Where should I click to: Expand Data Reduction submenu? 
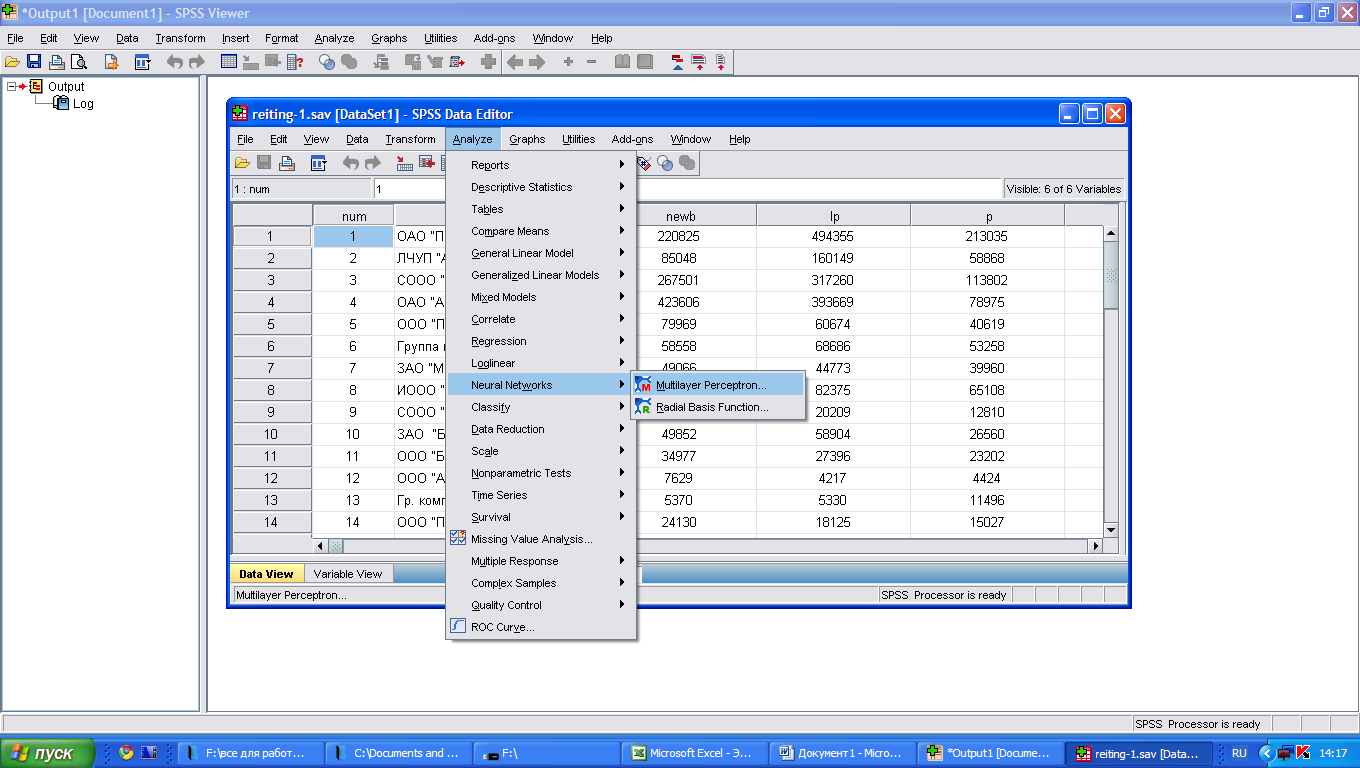tap(540, 429)
